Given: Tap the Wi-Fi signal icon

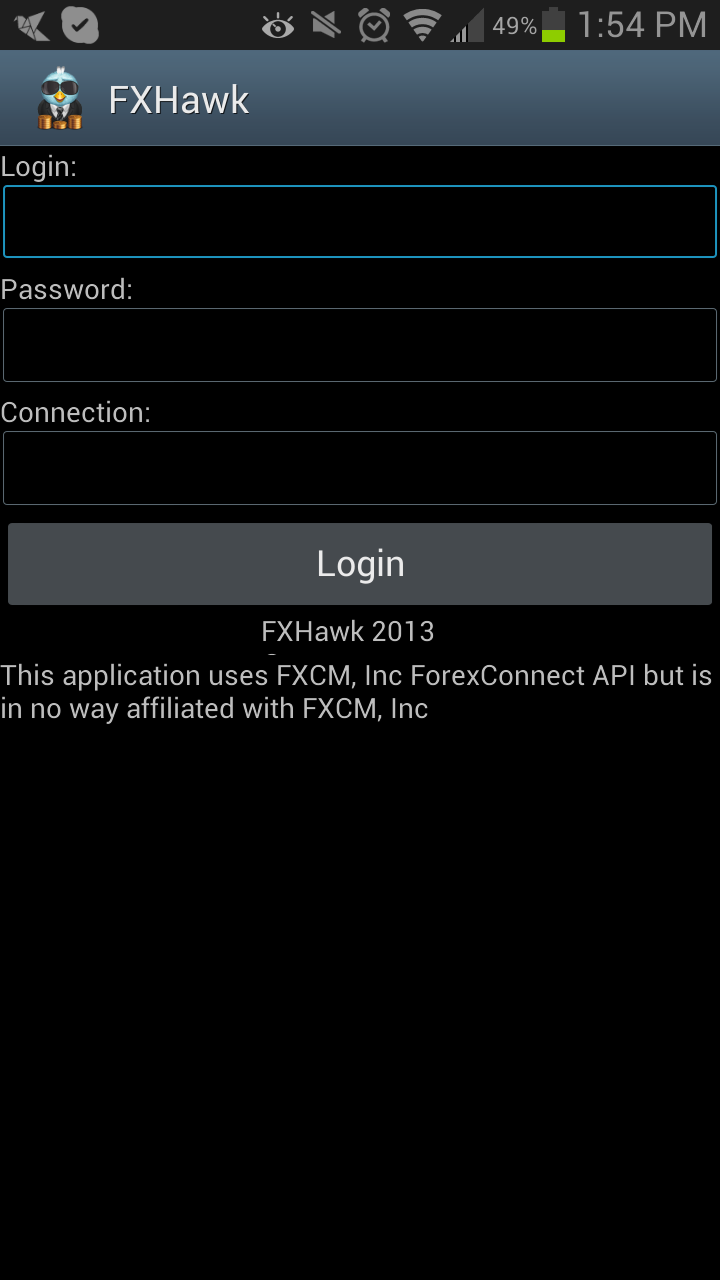Looking at the screenshot, I should (x=423, y=25).
